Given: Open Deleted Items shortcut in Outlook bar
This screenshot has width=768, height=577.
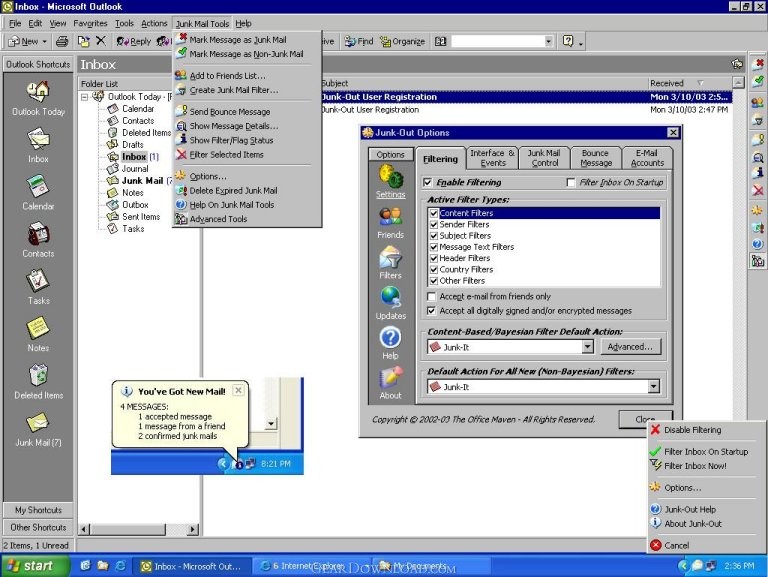Looking at the screenshot, I should tap(38, 375).
